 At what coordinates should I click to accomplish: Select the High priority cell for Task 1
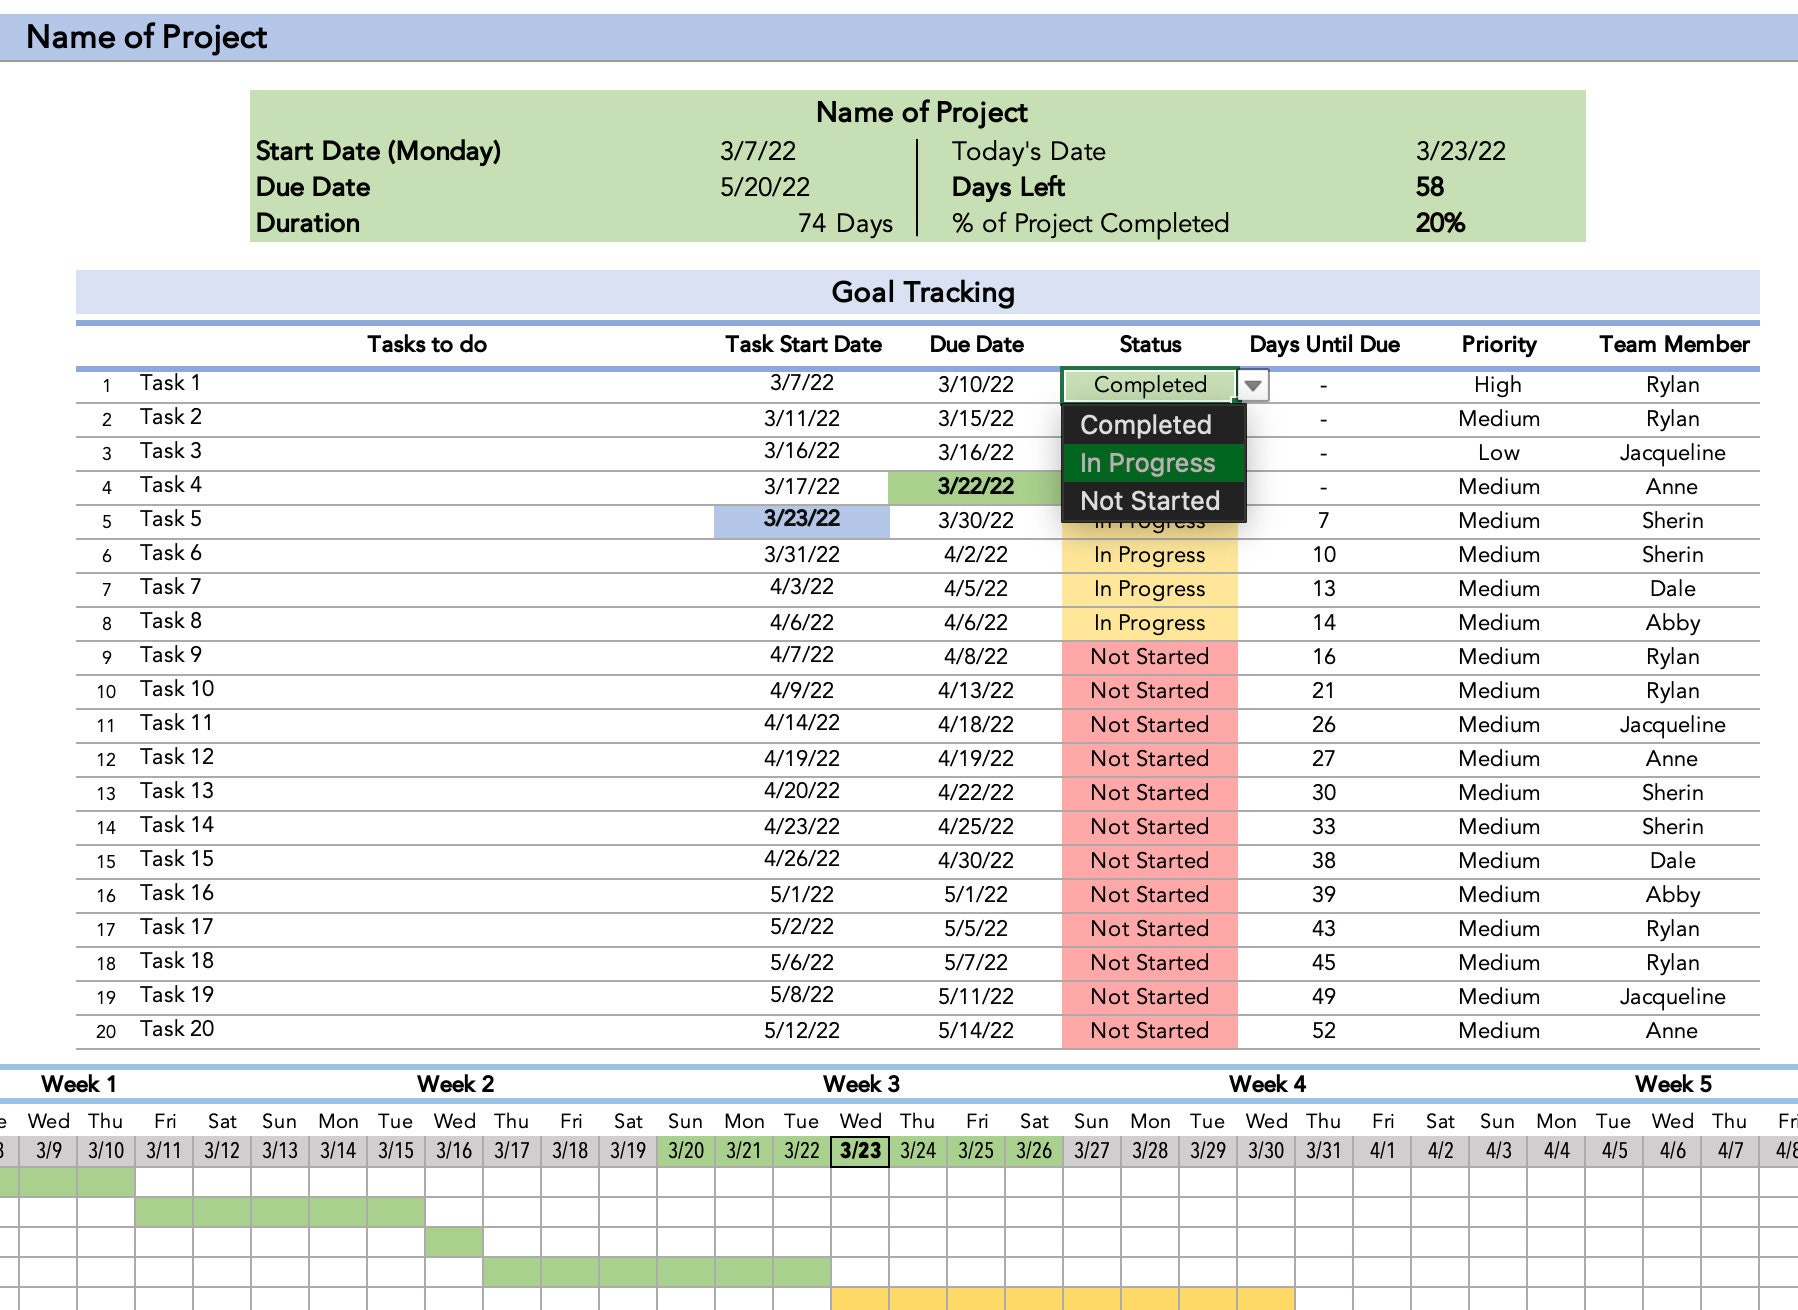click(x=1497, y=384)
